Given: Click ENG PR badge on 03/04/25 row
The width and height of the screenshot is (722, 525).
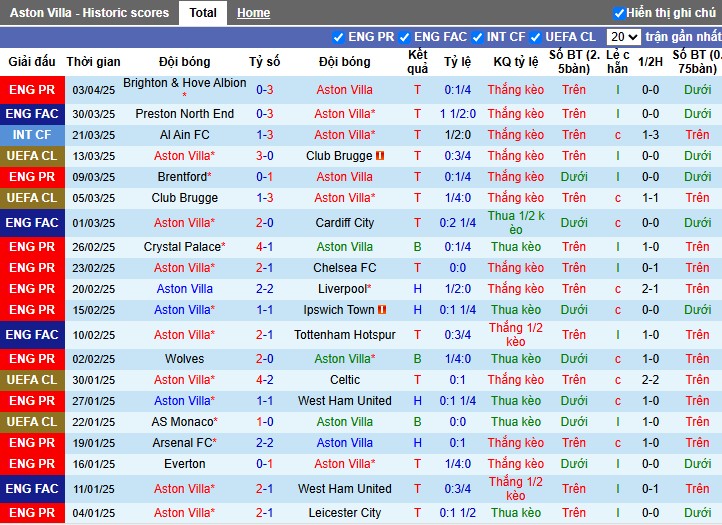Looking at the screenshot, I should tap(32, 90).
